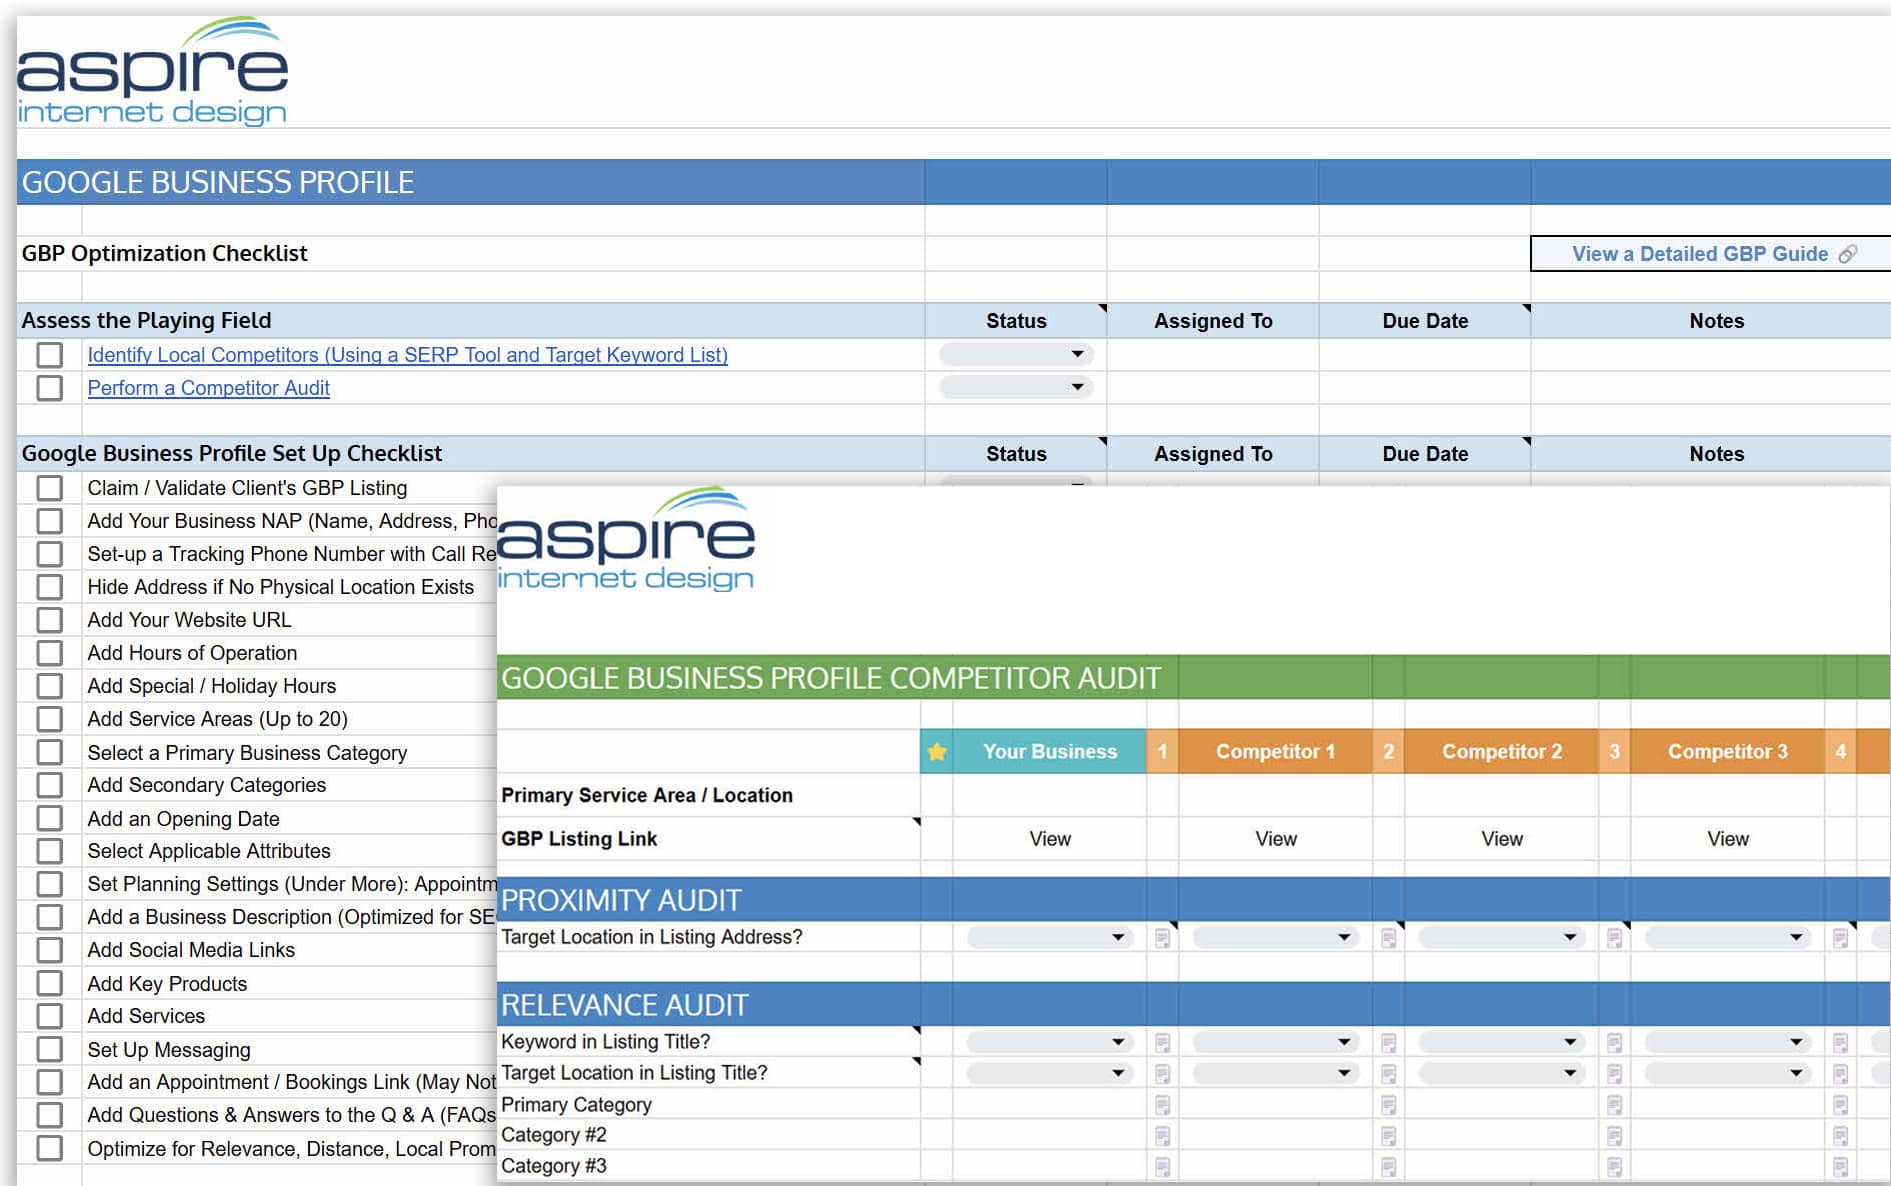Open Status dropdown for Perform a Competitor Audit

point(1016,387)
